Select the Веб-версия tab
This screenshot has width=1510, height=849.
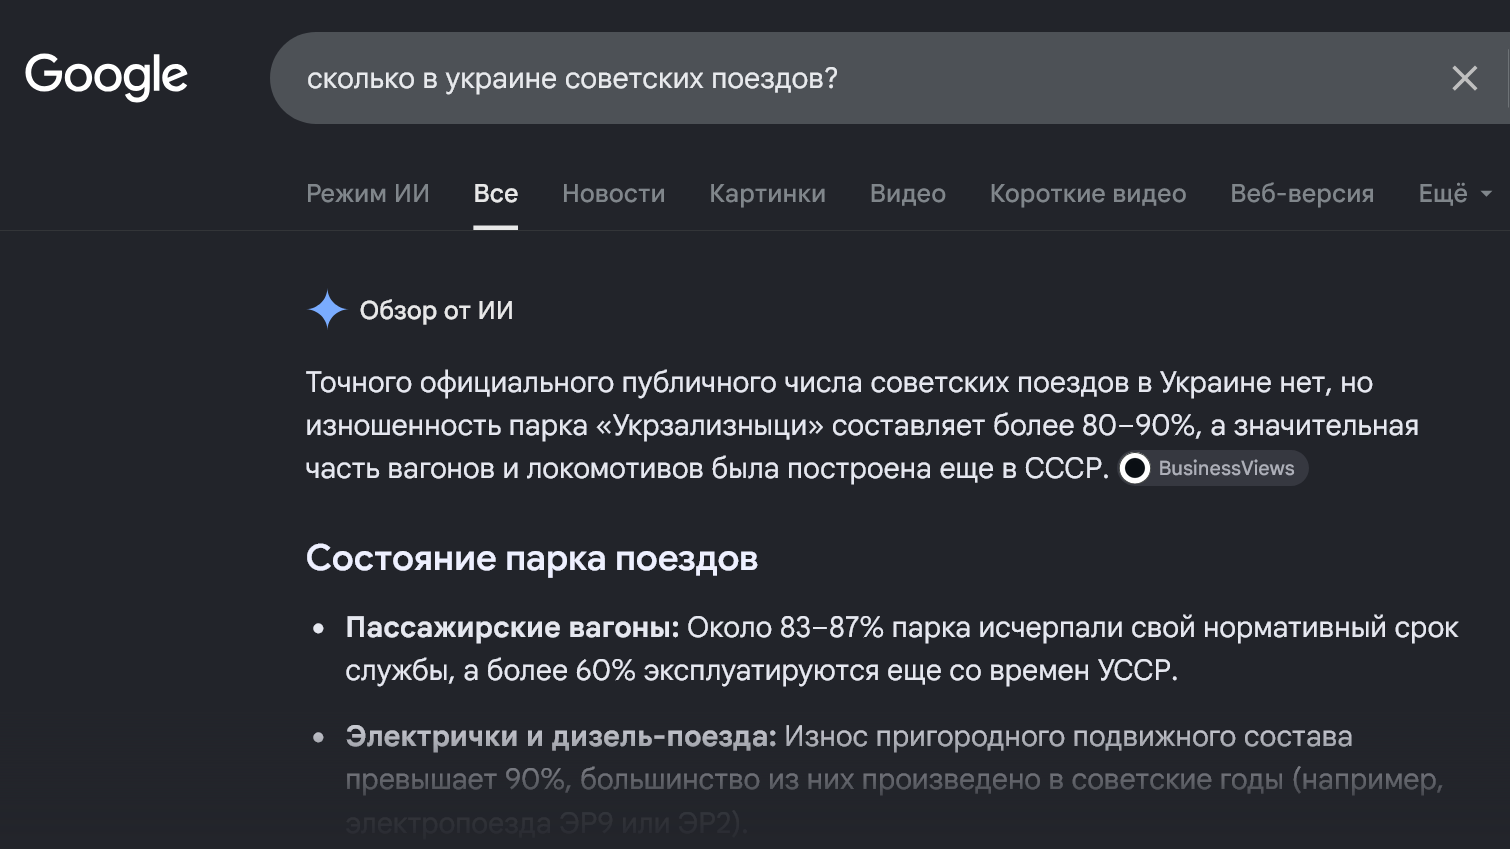[x=1302, y=194]
